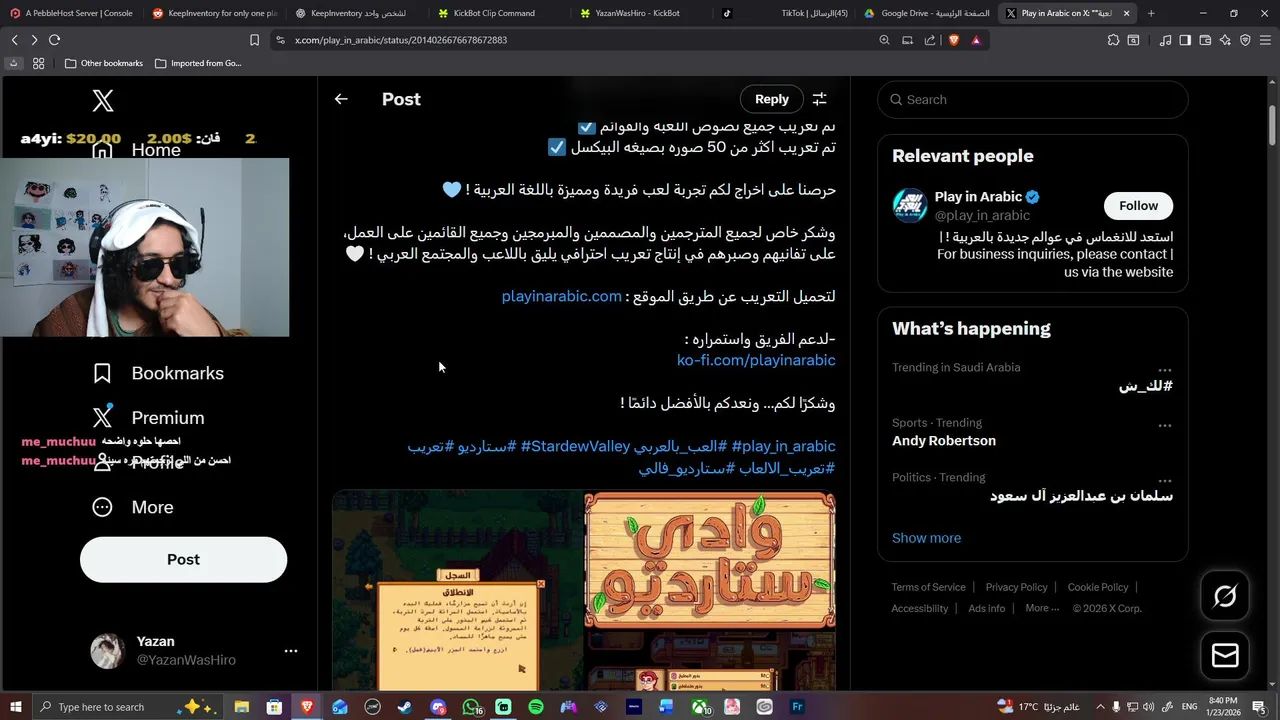
Task: Close the Play in Arabic X tab
Action: click(1126, 13)
